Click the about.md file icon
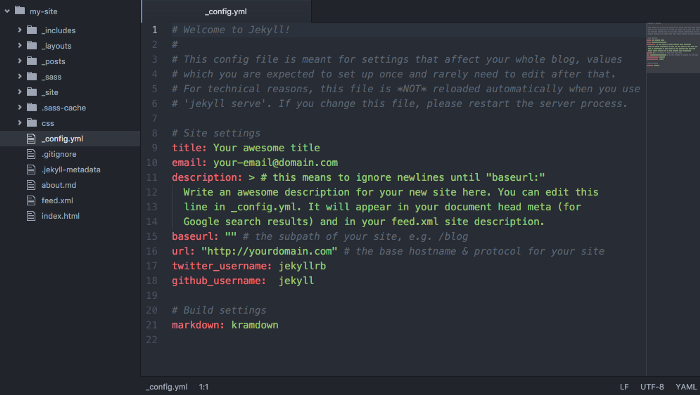This screenshot has height=395, width=700. click(31, 185)
